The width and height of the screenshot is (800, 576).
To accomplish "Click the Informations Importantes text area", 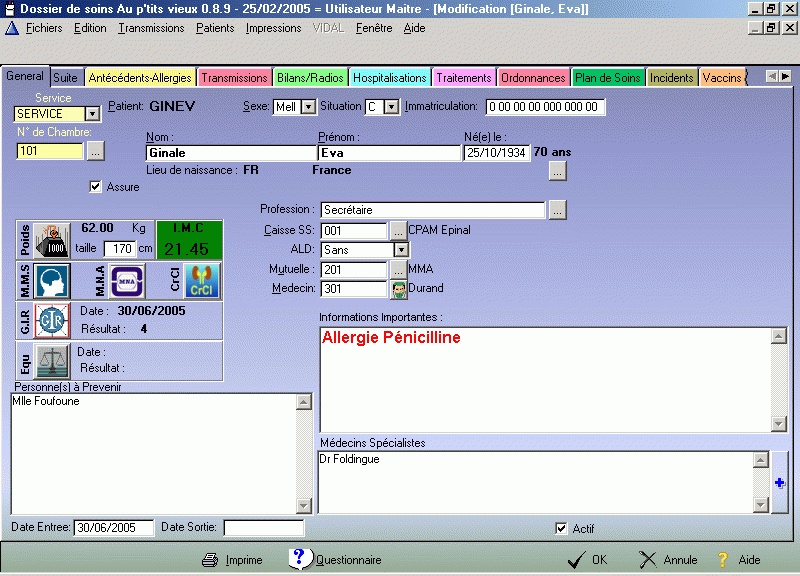I will (x=545, y=380).
